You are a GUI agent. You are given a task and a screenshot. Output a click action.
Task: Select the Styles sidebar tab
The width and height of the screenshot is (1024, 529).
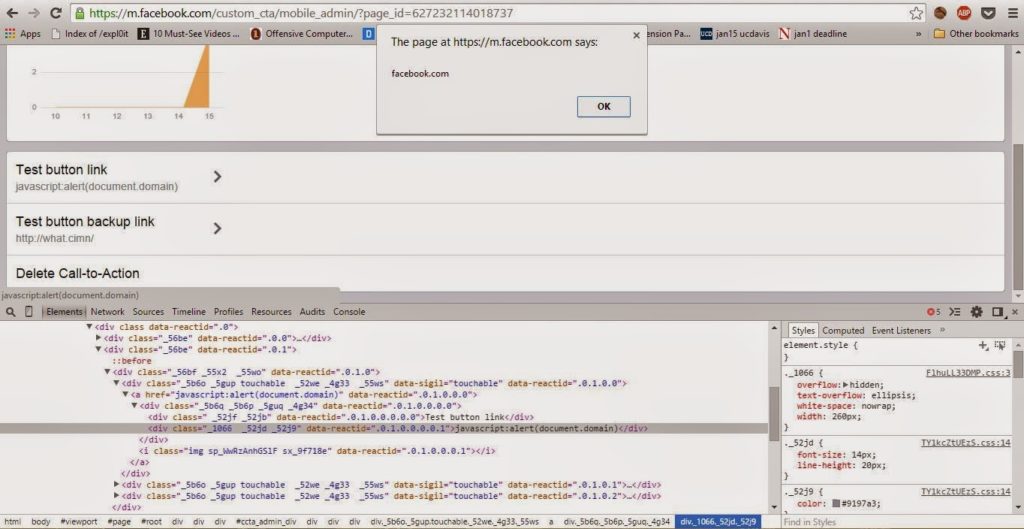click(803, 330)
